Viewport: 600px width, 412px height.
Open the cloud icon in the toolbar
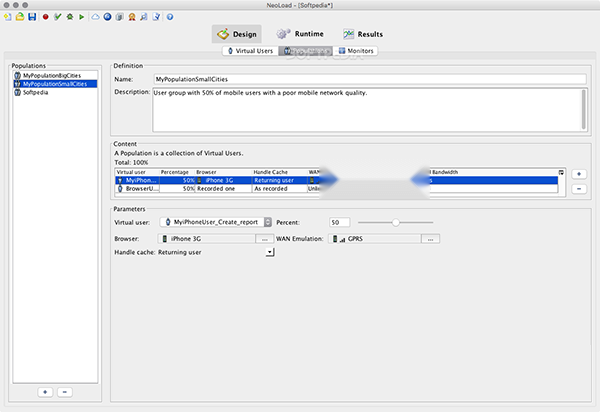pos(95,17)
